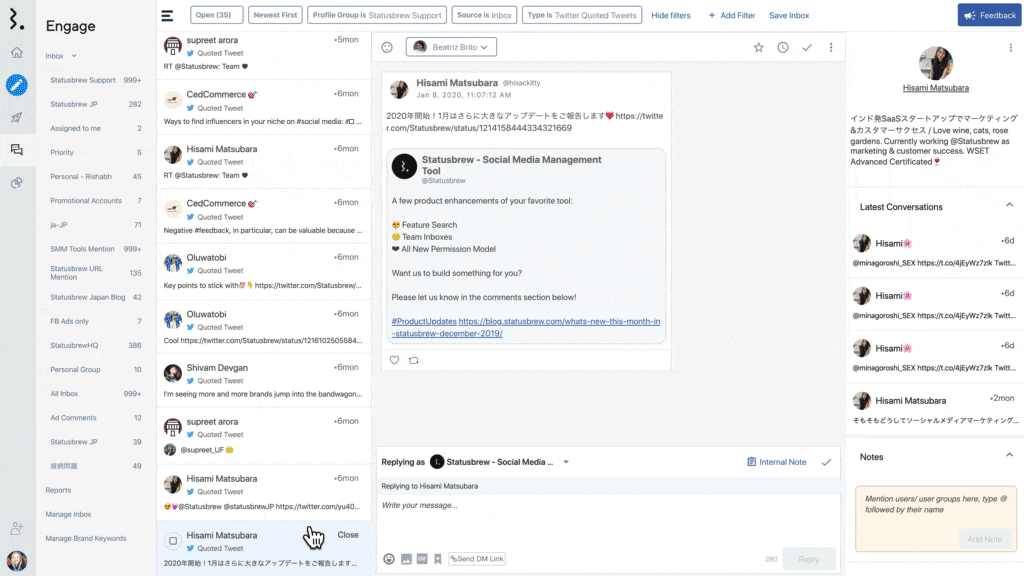Insert a GIF in reply
This screenshot has height=576, width=1024.
(422, 559)
